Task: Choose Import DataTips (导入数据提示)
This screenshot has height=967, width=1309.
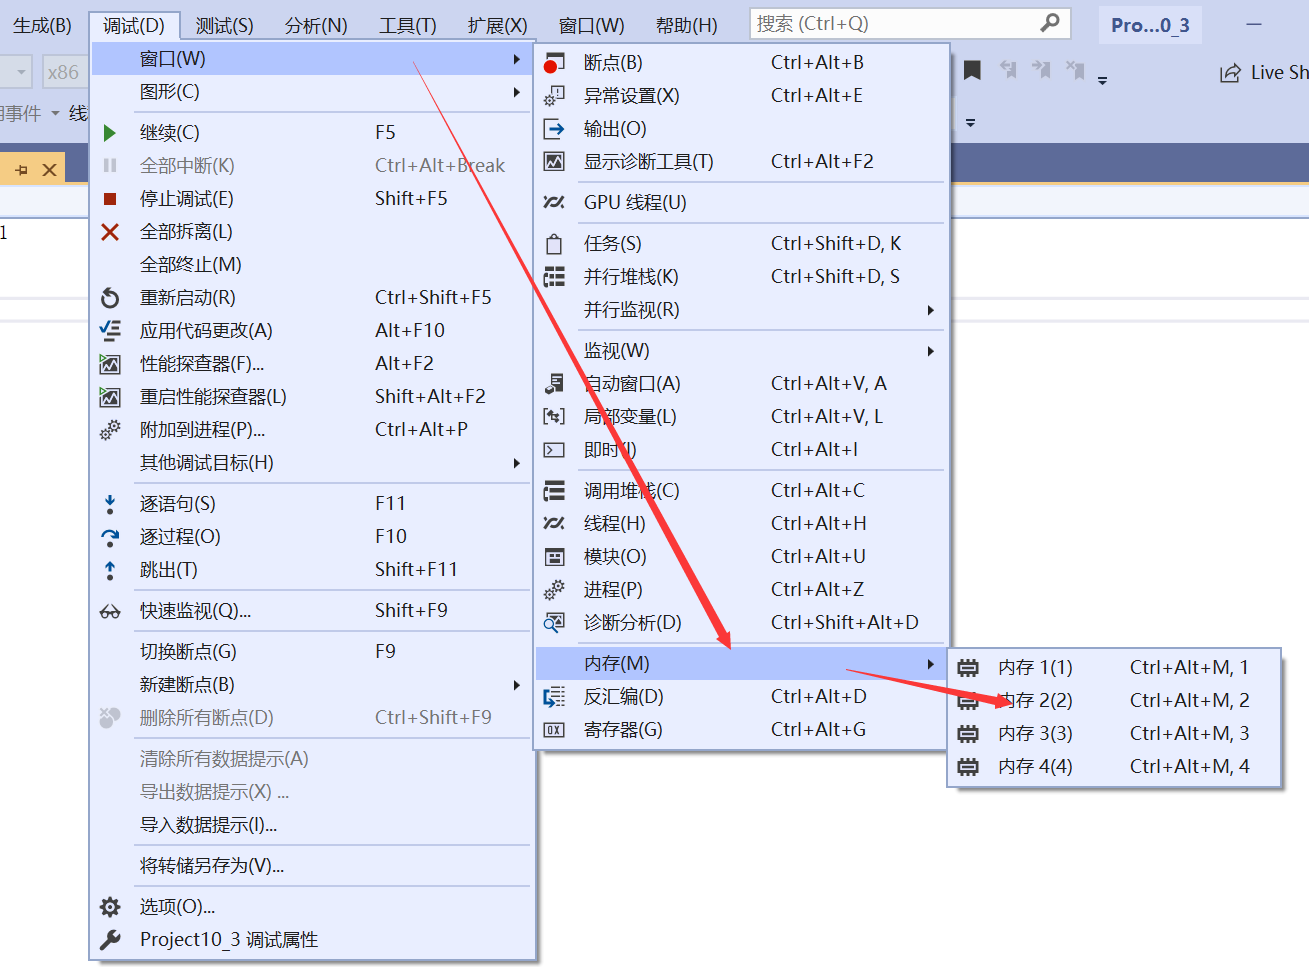Action: (313, 825)
